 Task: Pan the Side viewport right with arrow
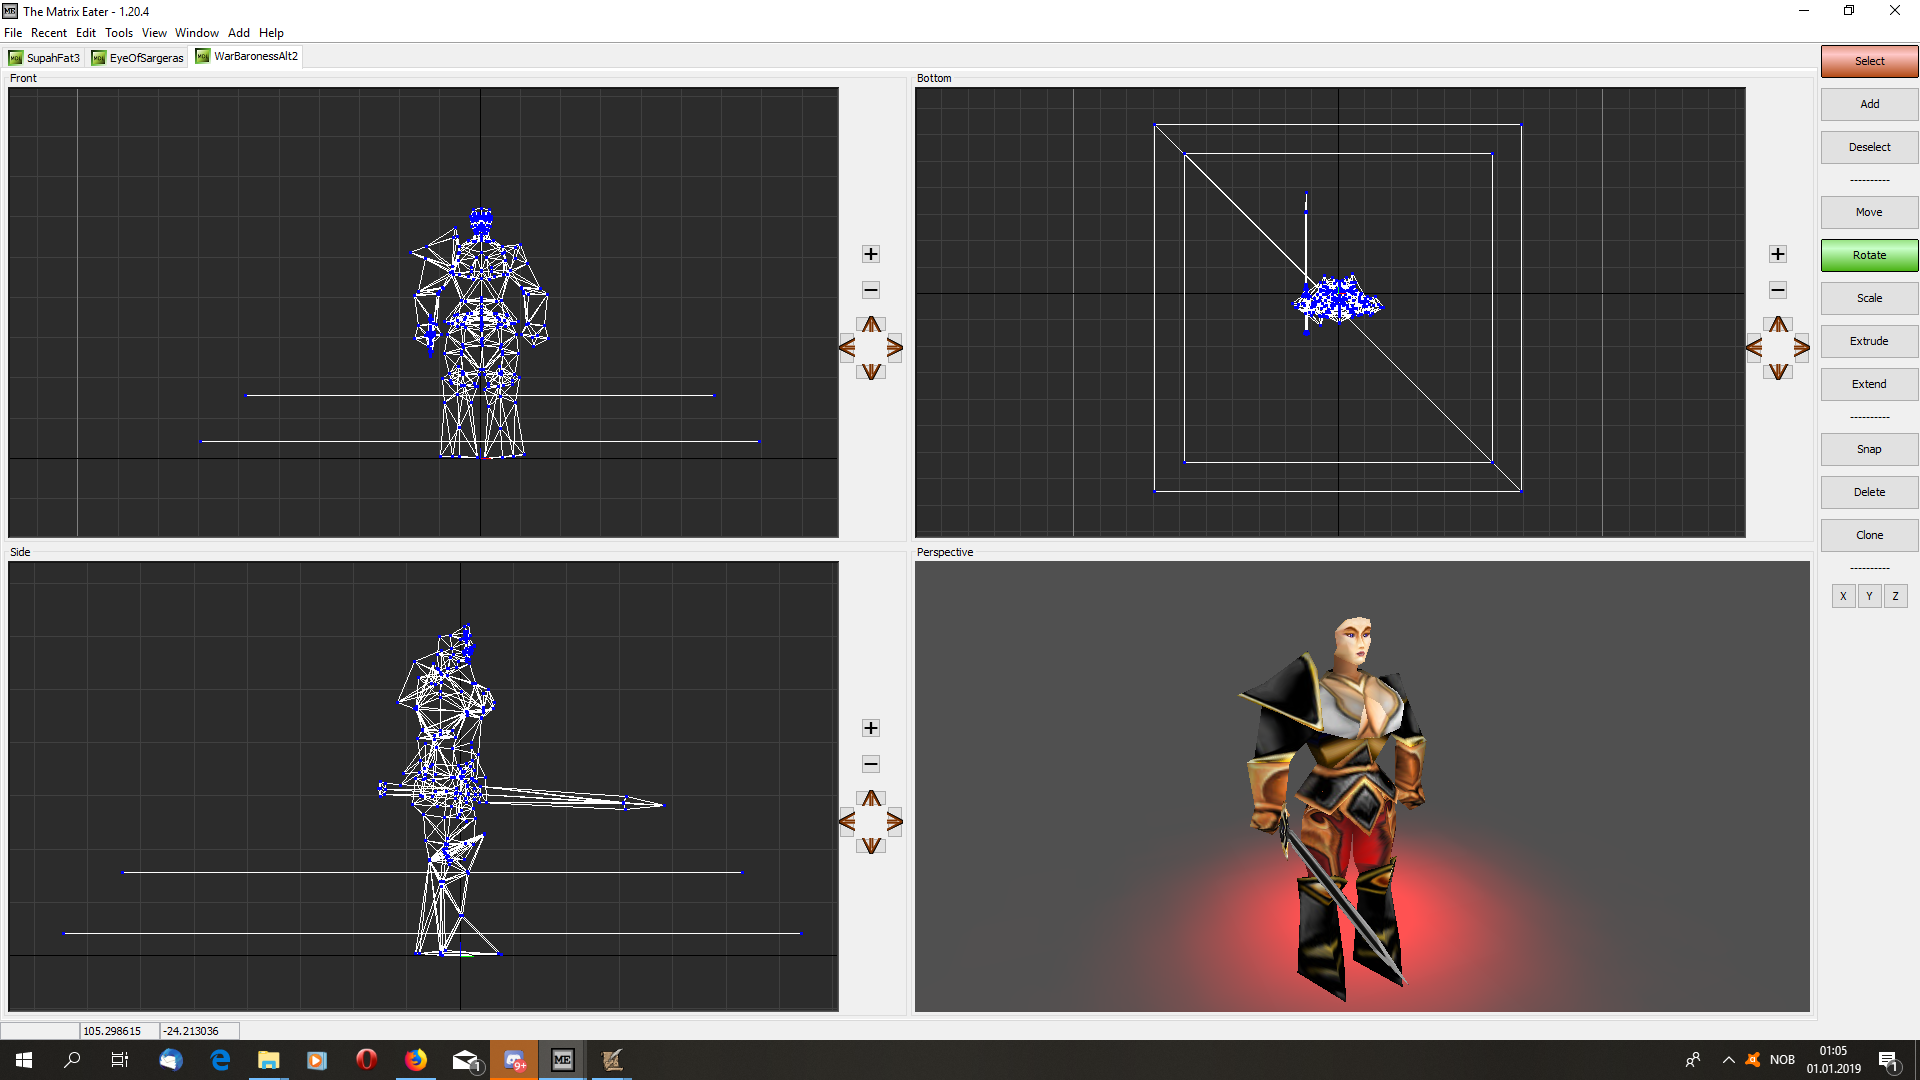click(x=895, y=822)
